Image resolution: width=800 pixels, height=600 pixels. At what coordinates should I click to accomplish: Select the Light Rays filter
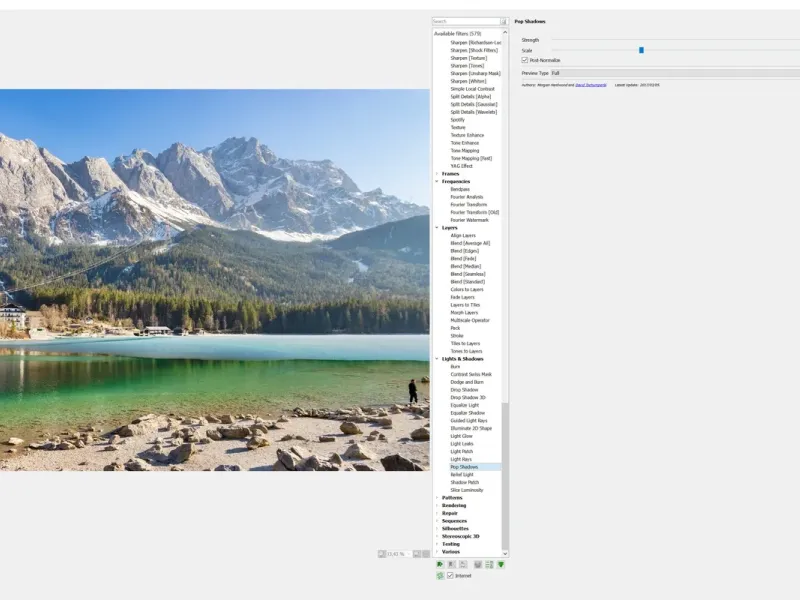pos(461,459)
